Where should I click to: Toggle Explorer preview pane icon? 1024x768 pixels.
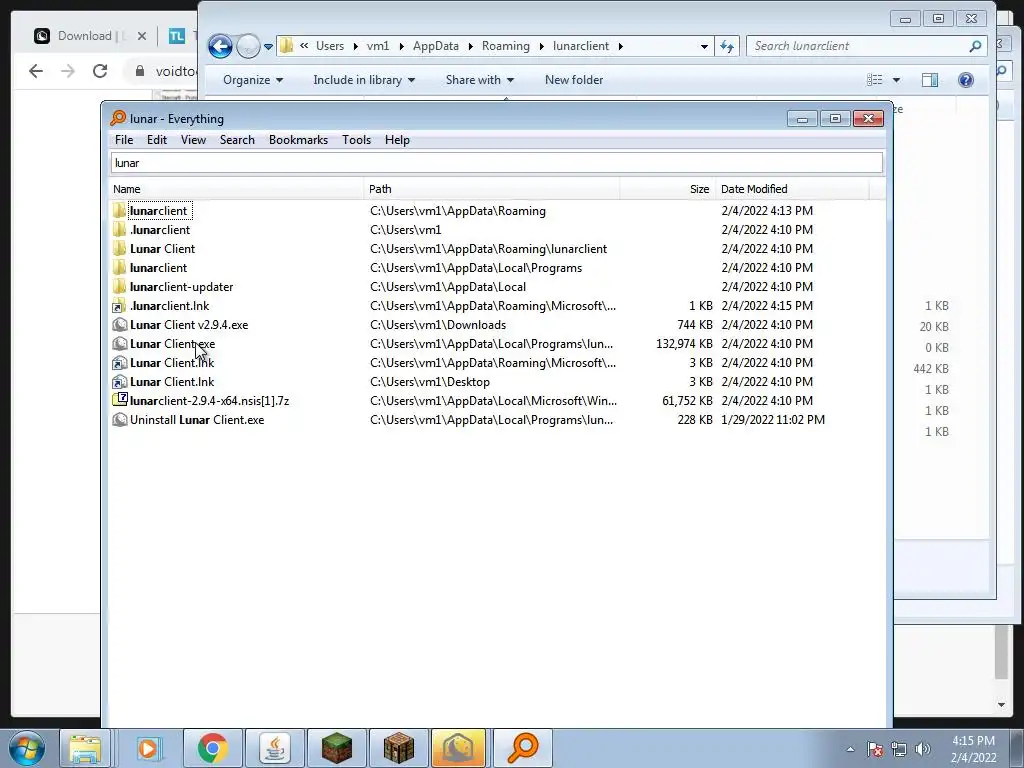(930, 80)
